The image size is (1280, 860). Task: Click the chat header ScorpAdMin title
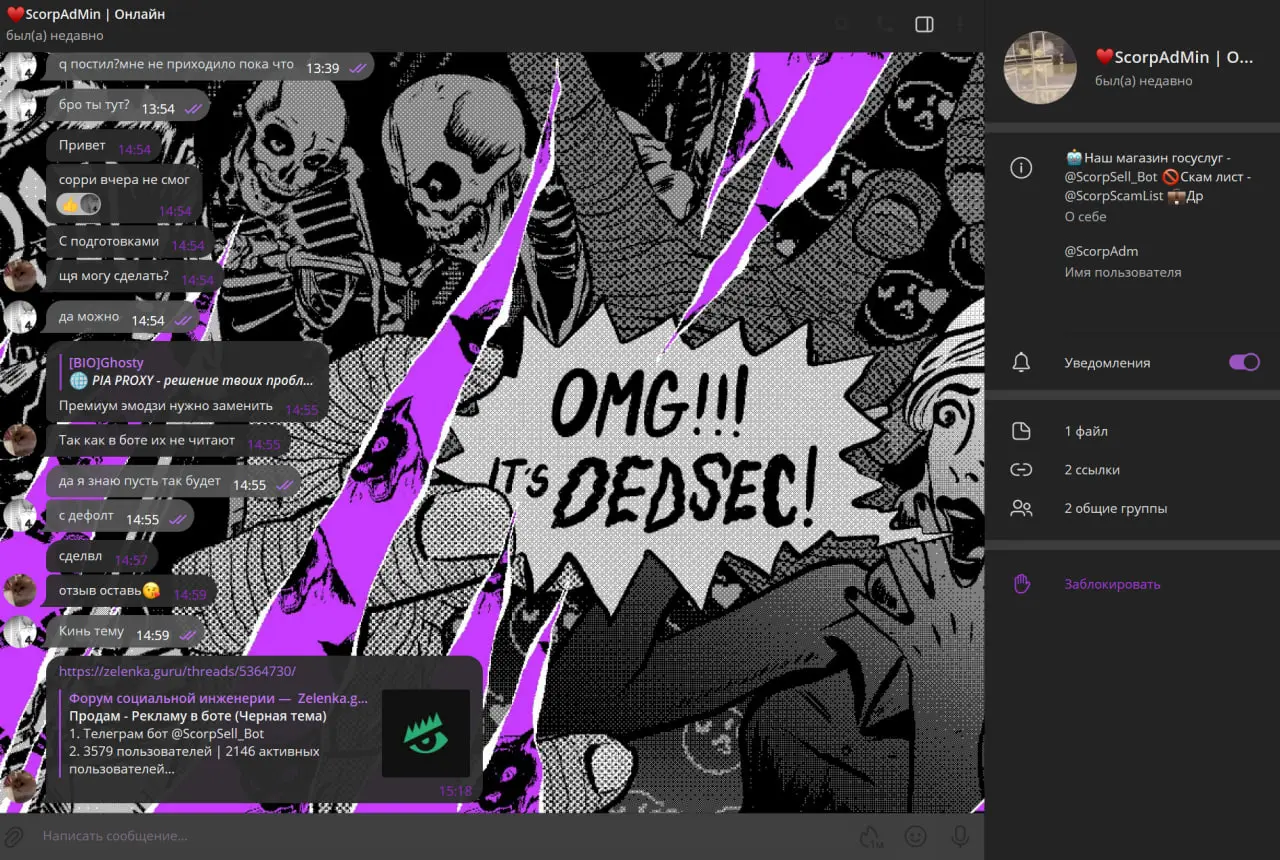pyautogui.click(x=86, y=14)
